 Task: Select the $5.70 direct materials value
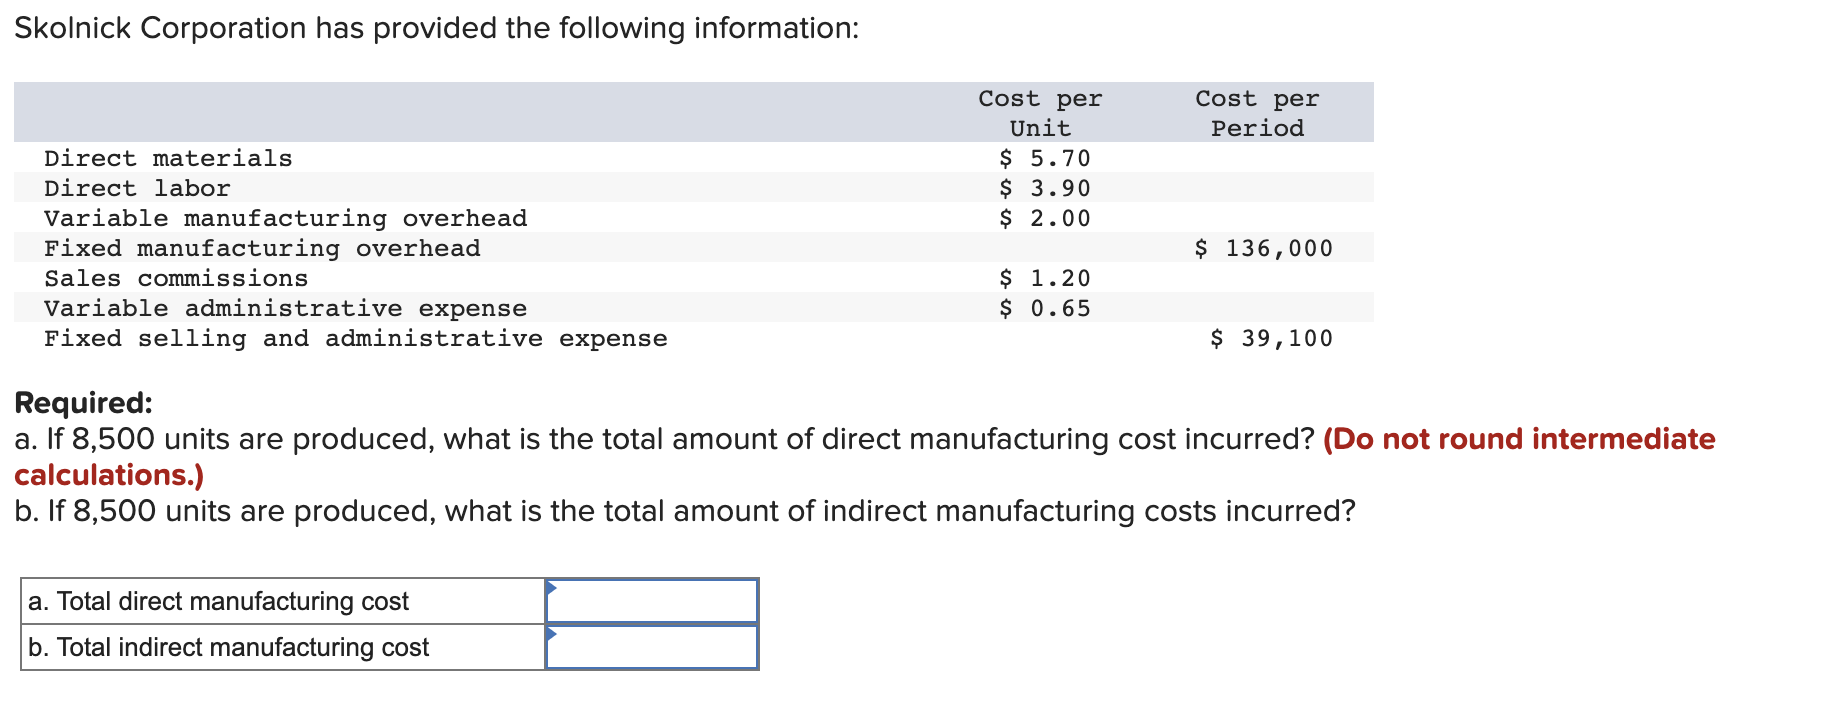[x=1043, y=157]
